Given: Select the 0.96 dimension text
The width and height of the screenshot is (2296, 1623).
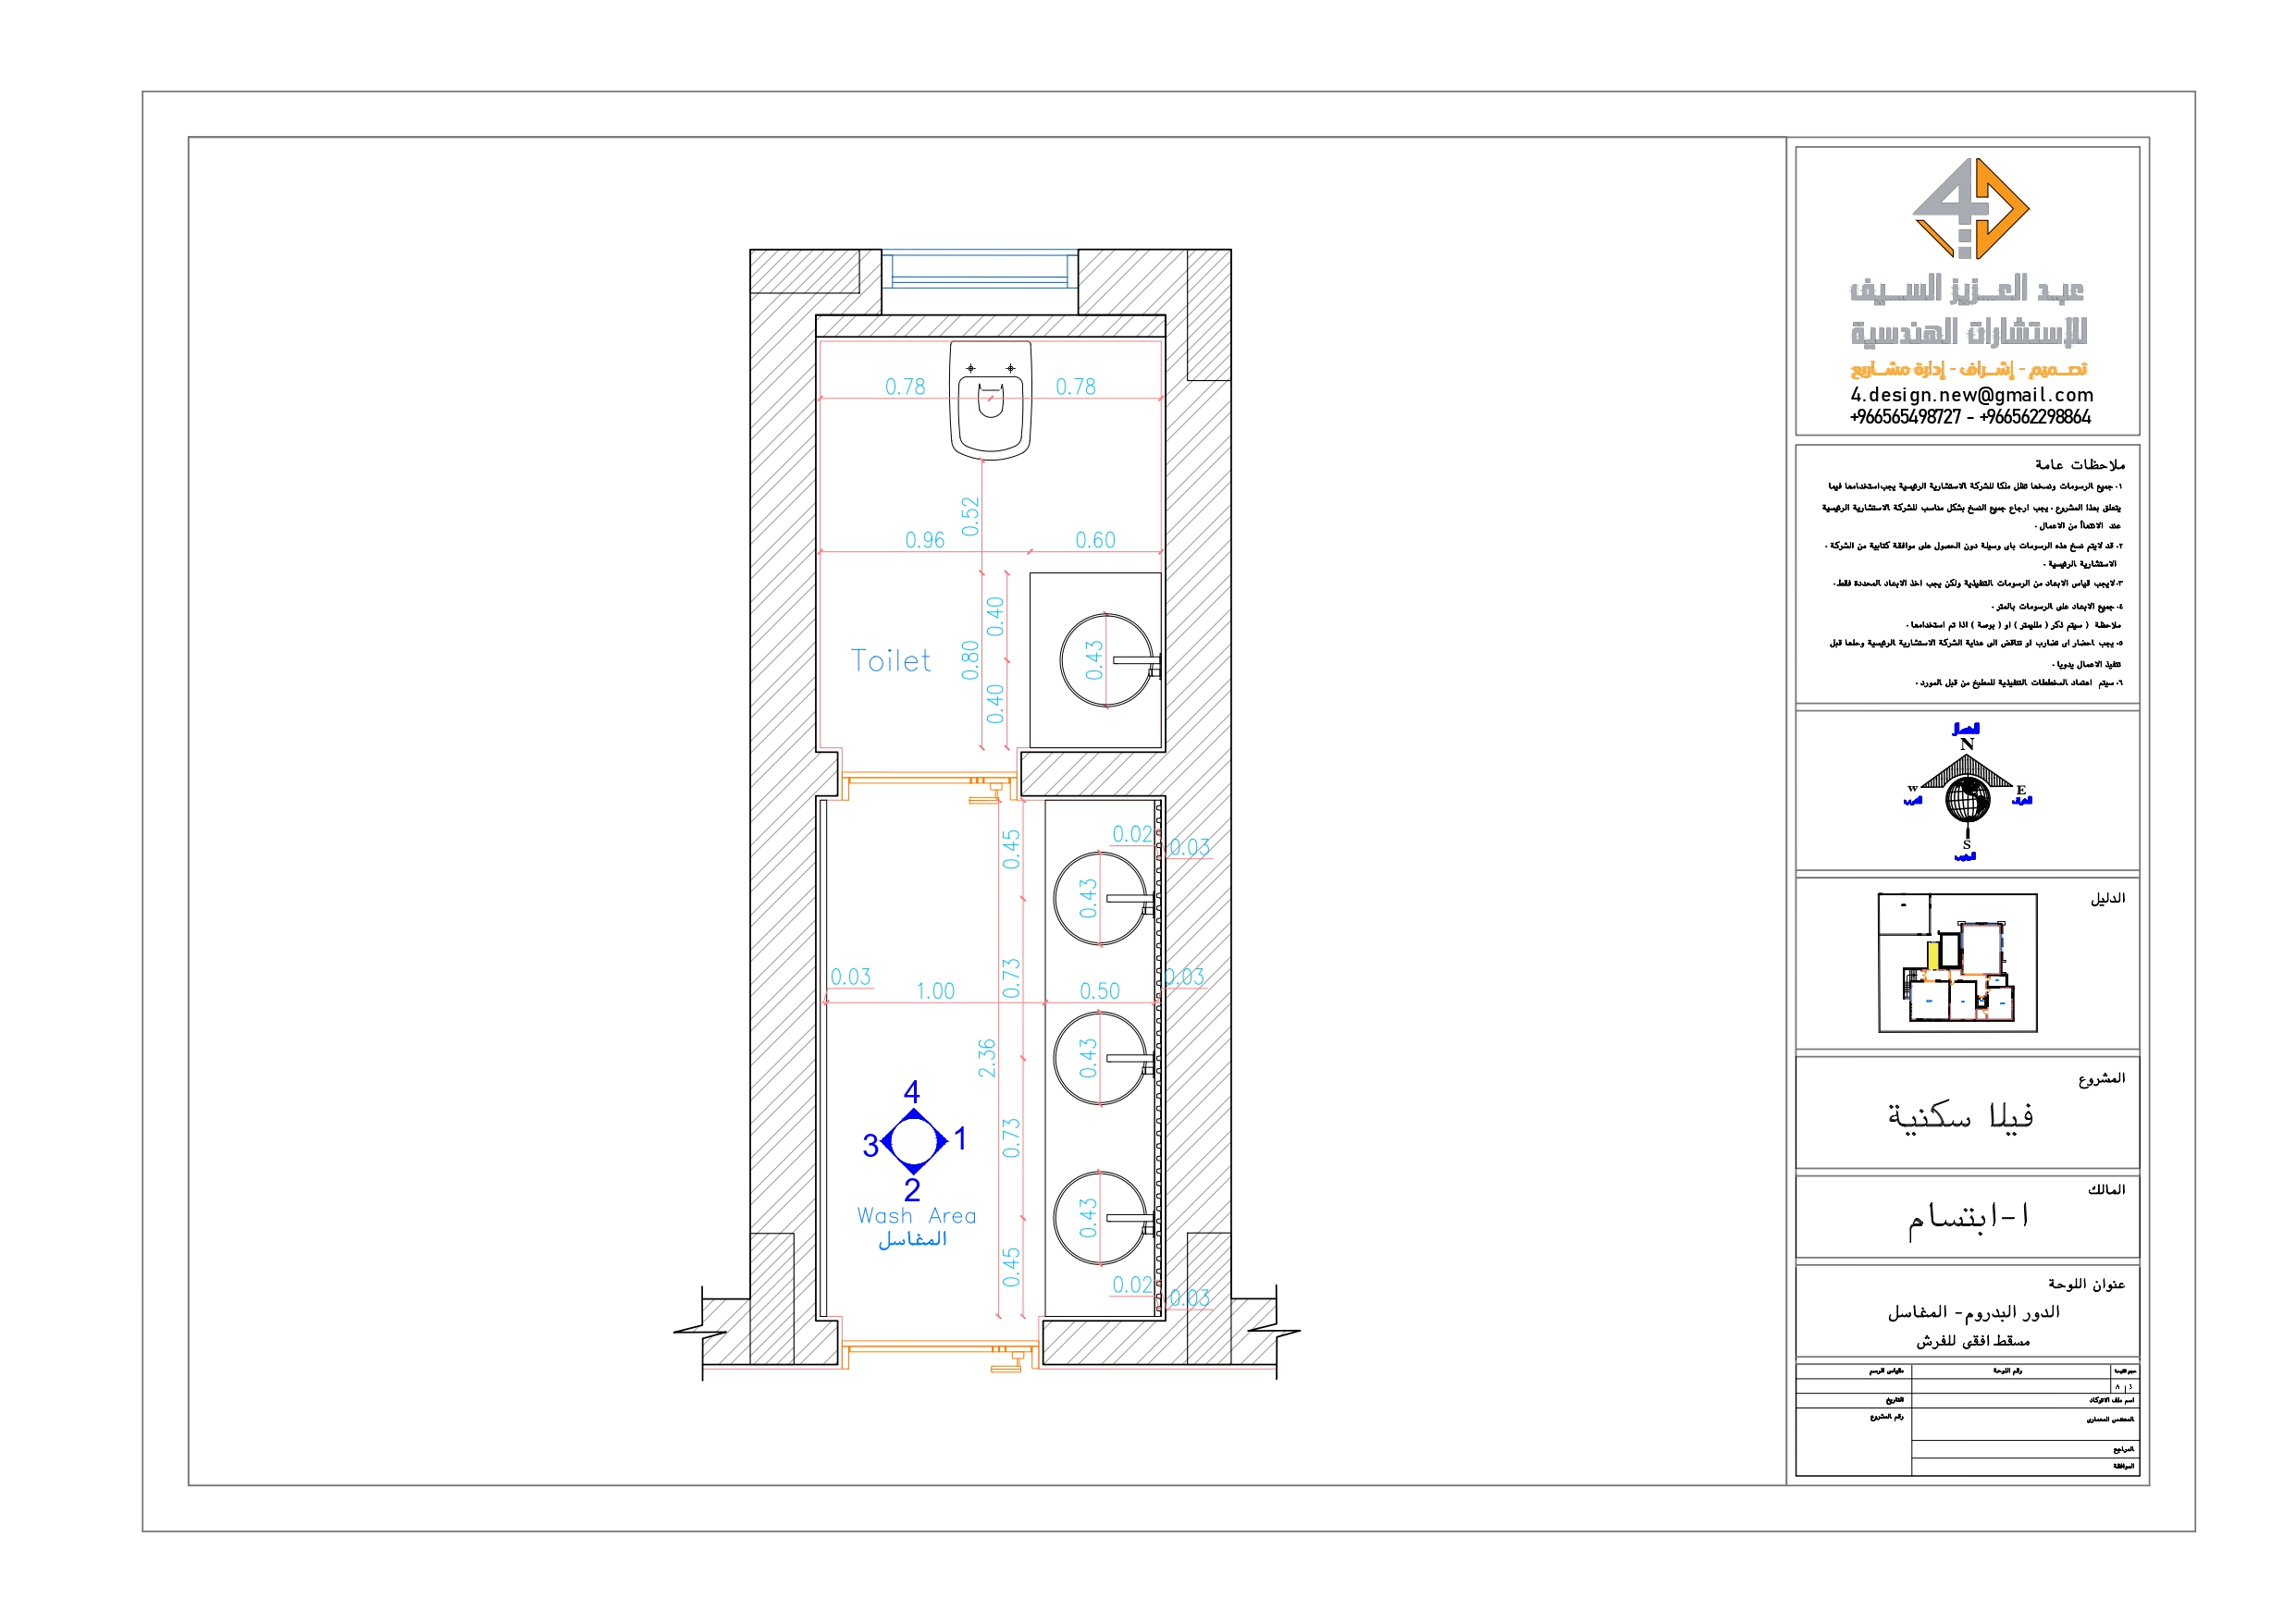Looking at the screenshot, I should [x=924, y=540].
